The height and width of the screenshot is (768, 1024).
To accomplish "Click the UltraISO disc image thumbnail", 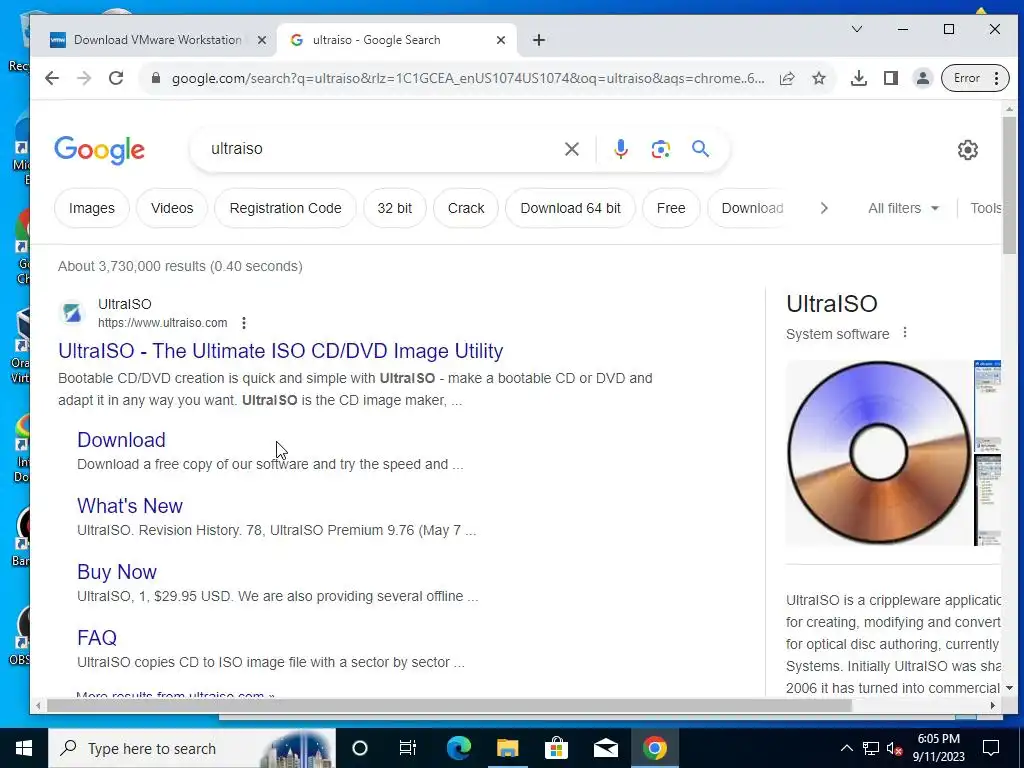I will click(x=878, y=453).
